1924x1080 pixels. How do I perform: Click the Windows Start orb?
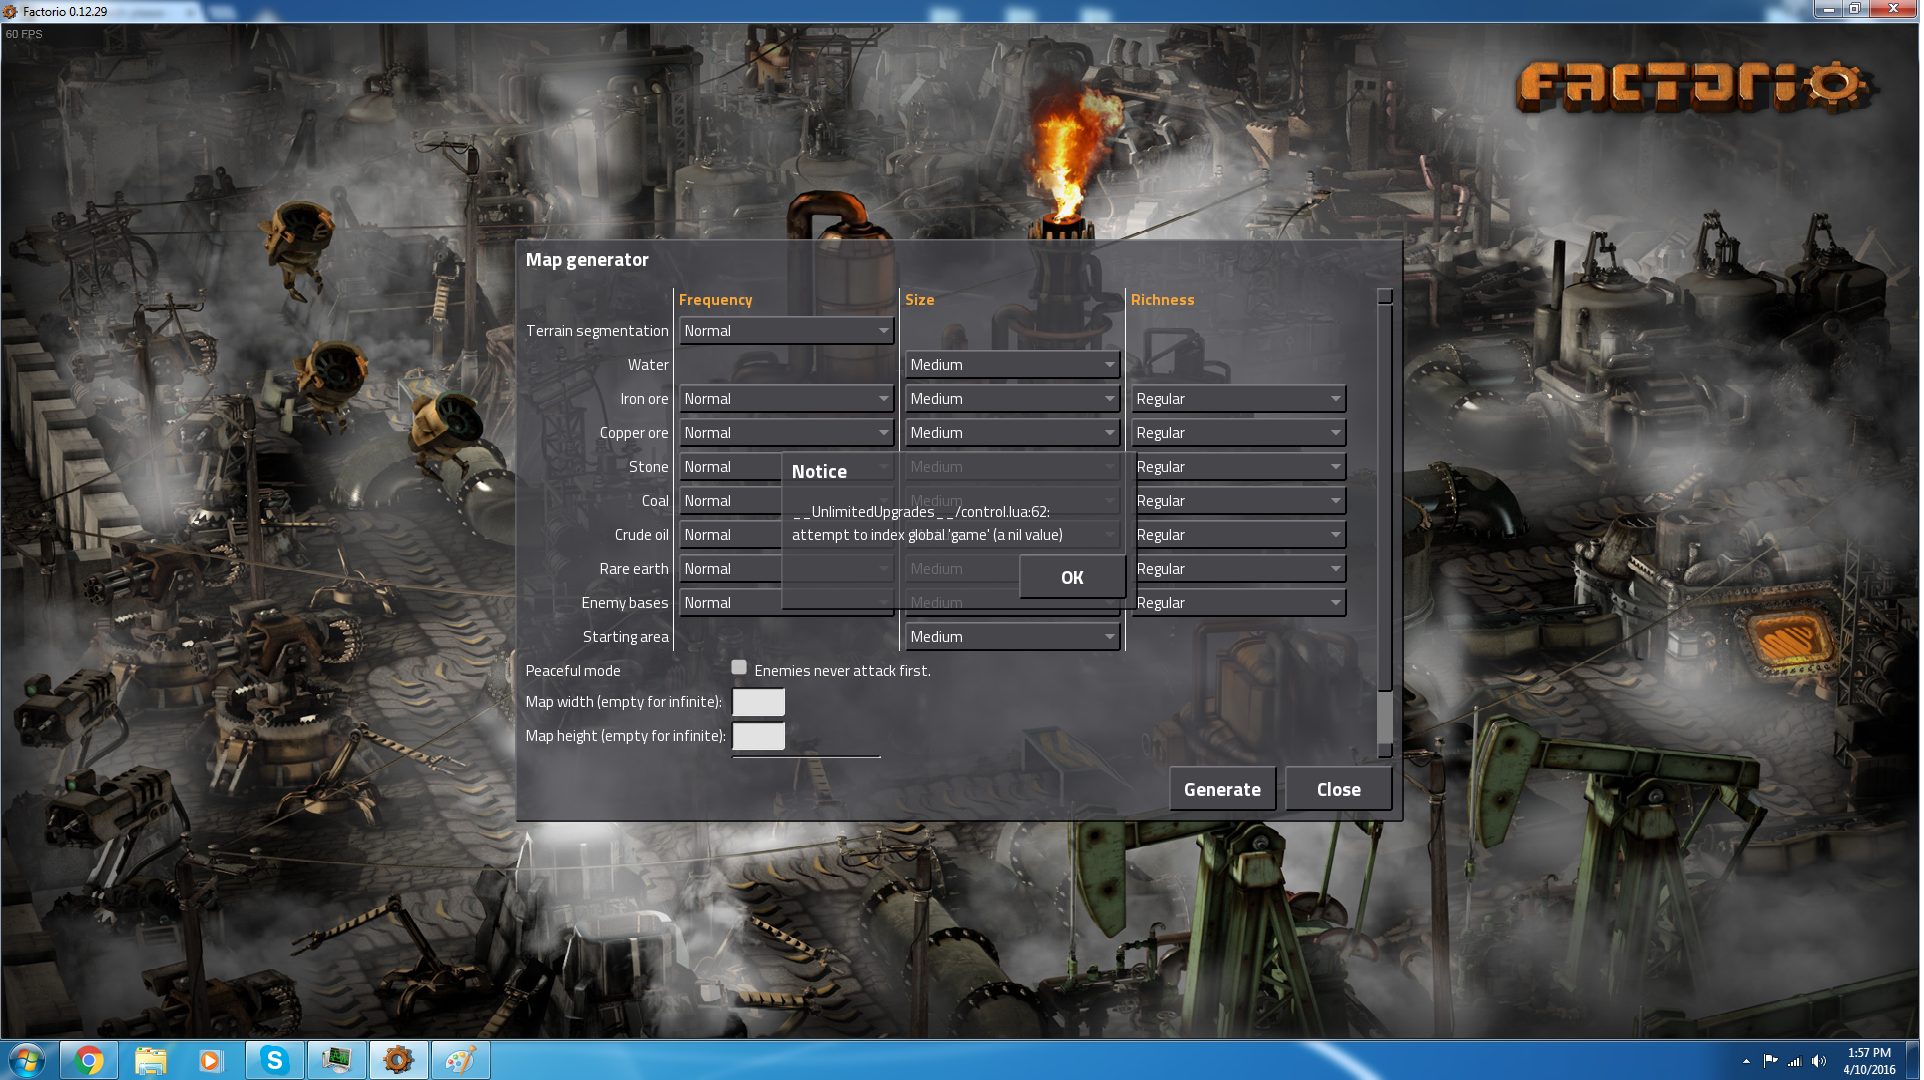tap(27, 1061)
